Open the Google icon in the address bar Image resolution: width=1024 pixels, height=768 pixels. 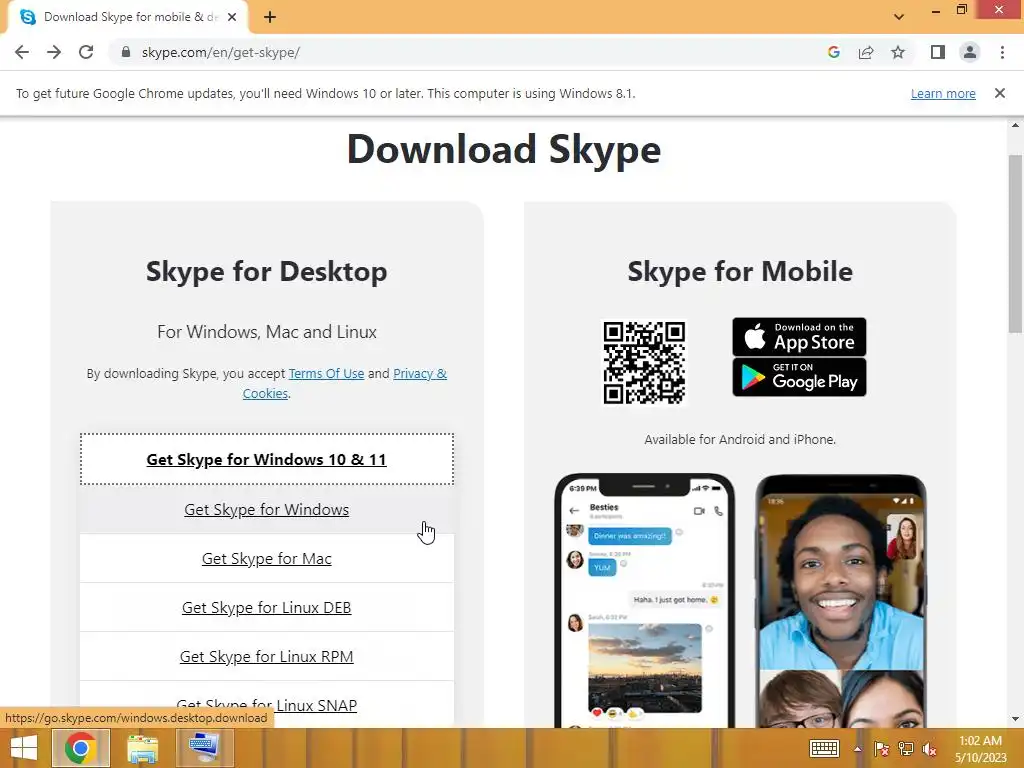(833, 52)
